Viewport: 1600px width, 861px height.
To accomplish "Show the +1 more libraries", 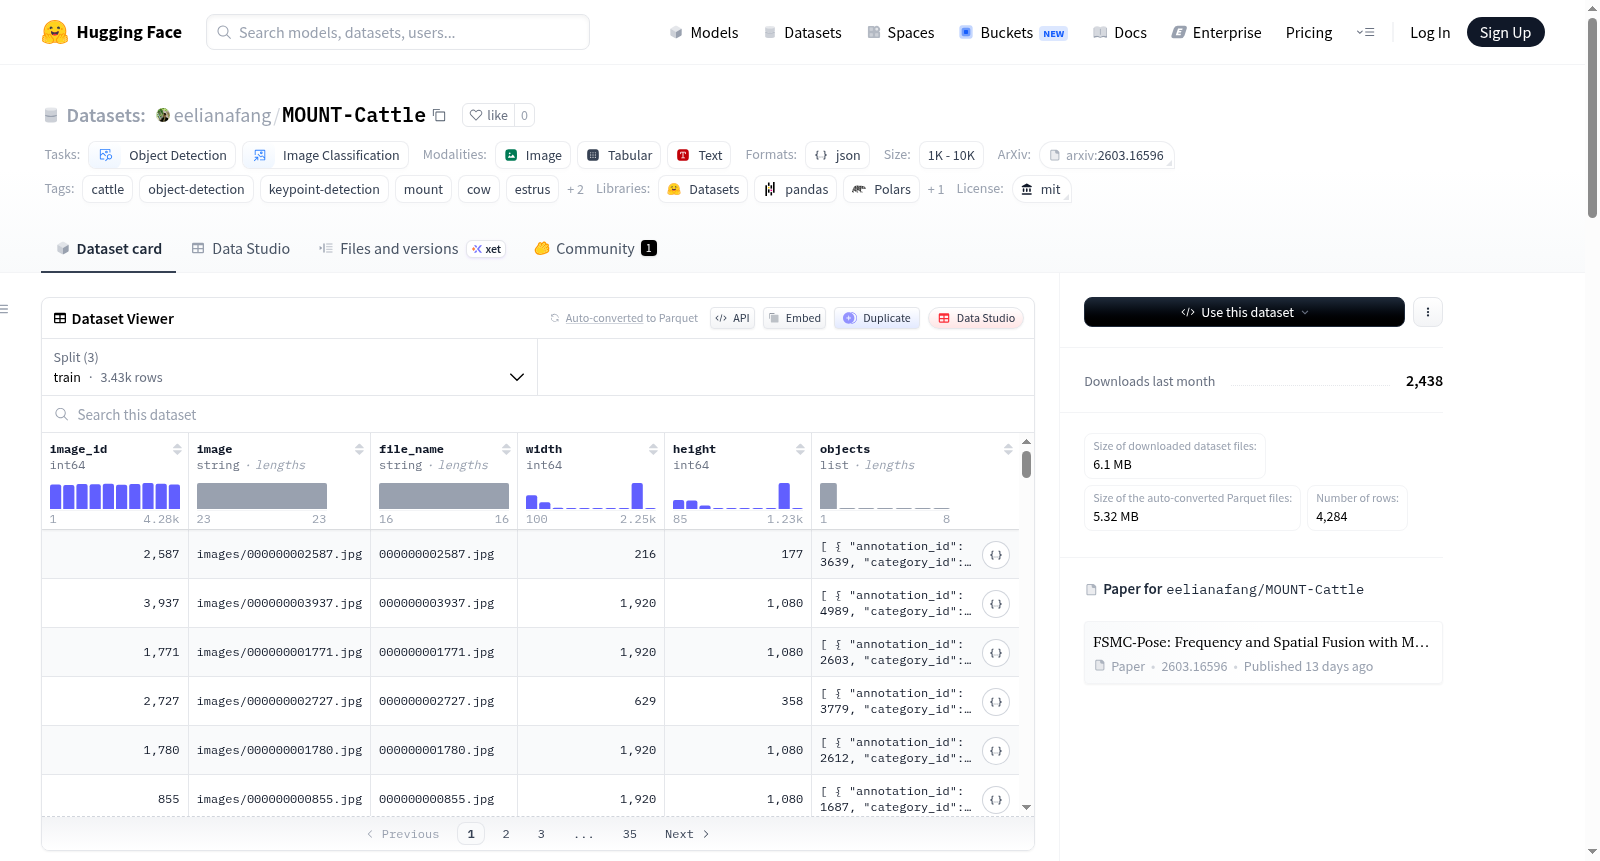I will (x=935, y=189).
